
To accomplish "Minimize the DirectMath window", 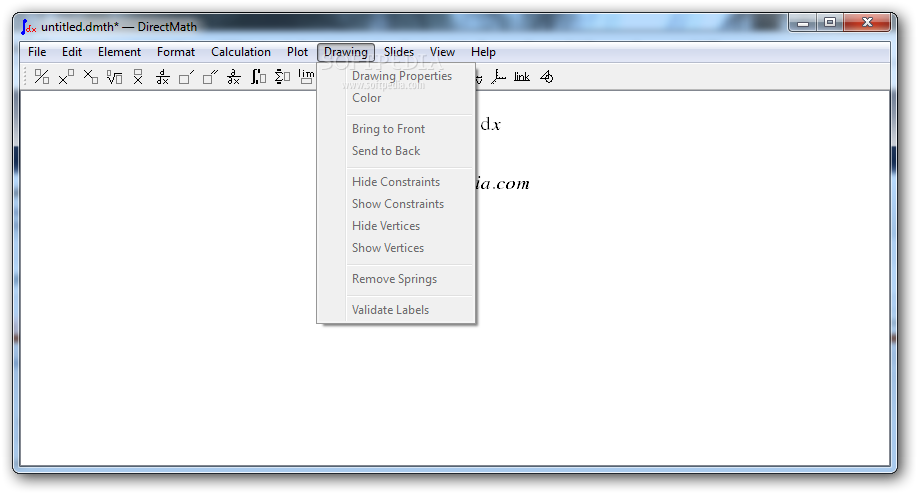I will click(x=803, y=23).
